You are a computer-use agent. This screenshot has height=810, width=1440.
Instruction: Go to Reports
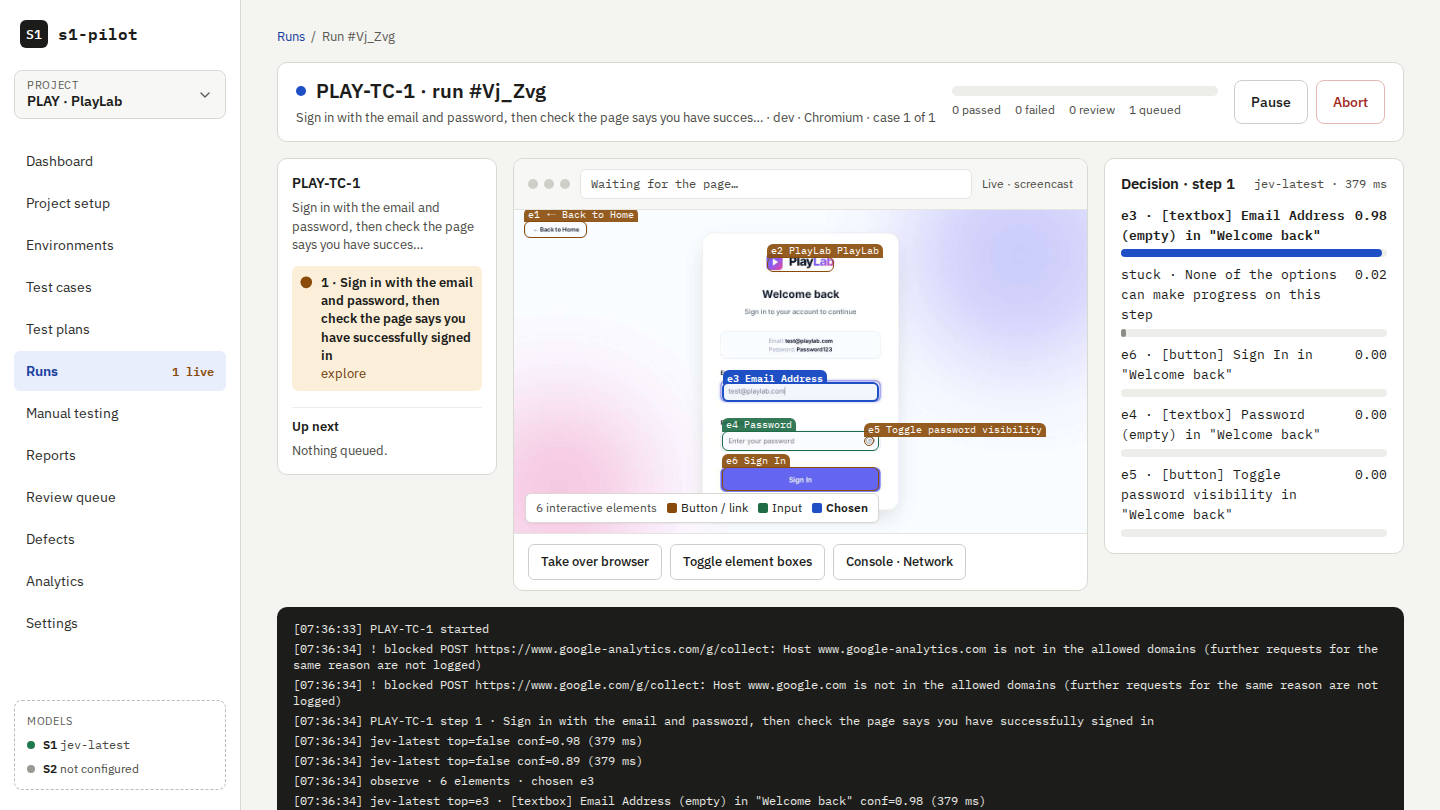[120, 455]
